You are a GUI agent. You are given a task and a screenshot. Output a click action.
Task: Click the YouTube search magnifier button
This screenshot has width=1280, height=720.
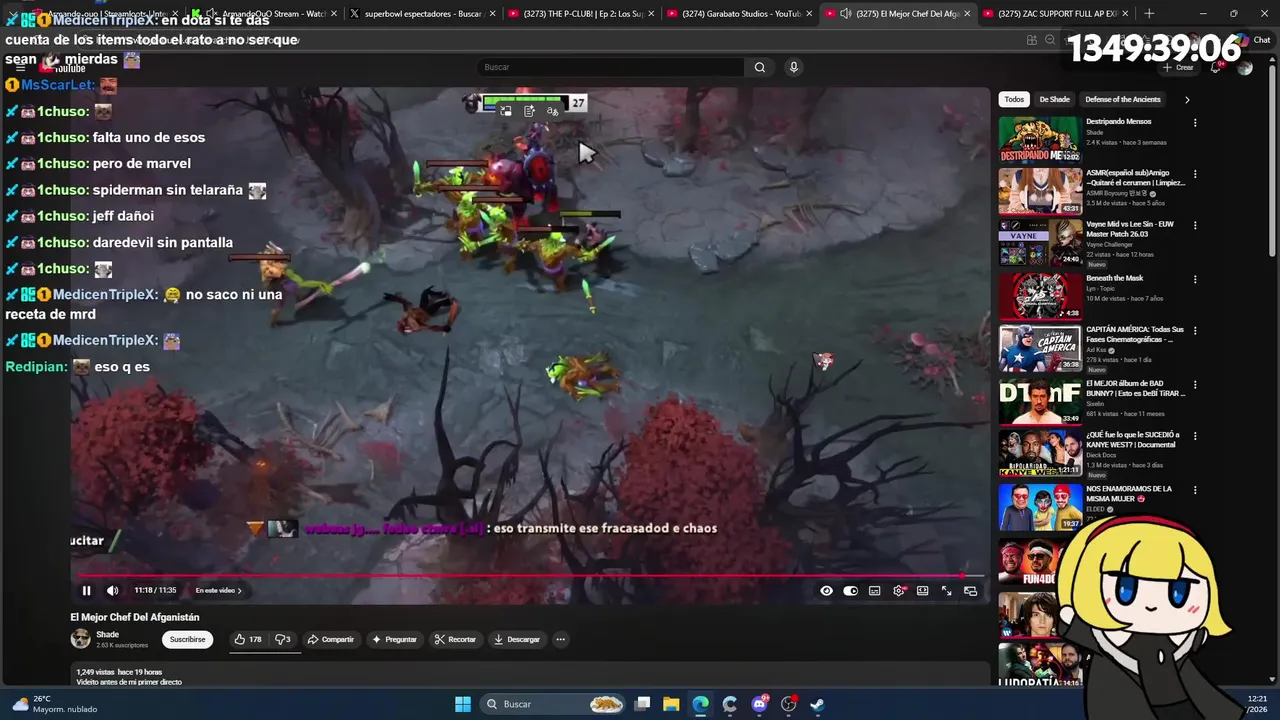tap(760, 67)
